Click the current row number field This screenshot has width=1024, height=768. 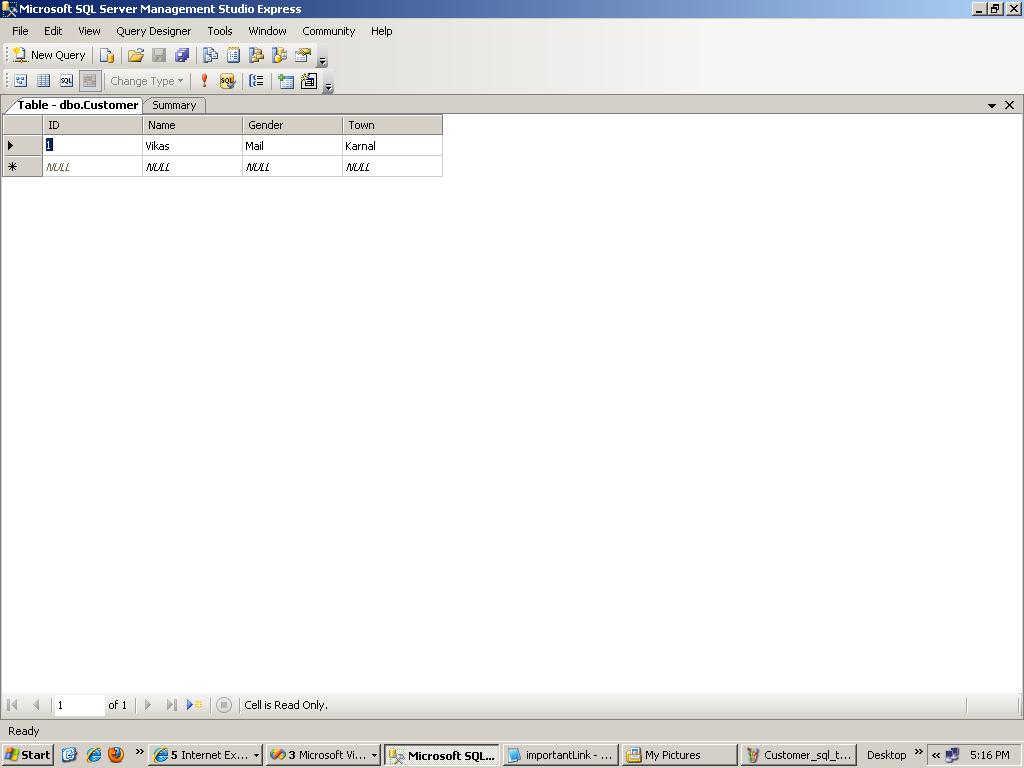point(78,705)
